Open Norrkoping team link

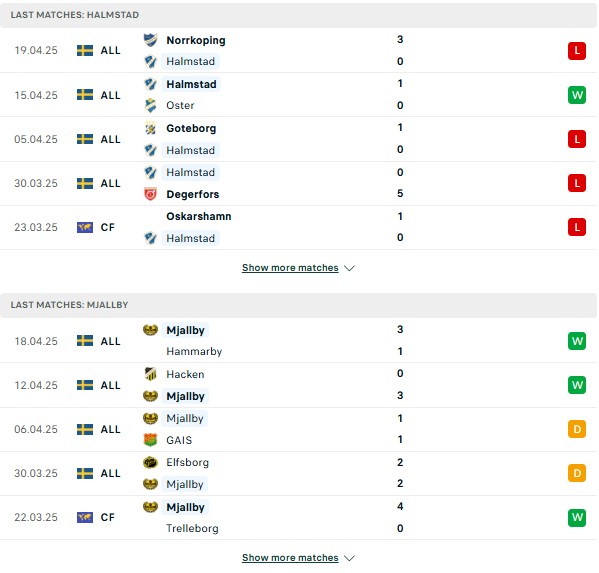[196, 40]
